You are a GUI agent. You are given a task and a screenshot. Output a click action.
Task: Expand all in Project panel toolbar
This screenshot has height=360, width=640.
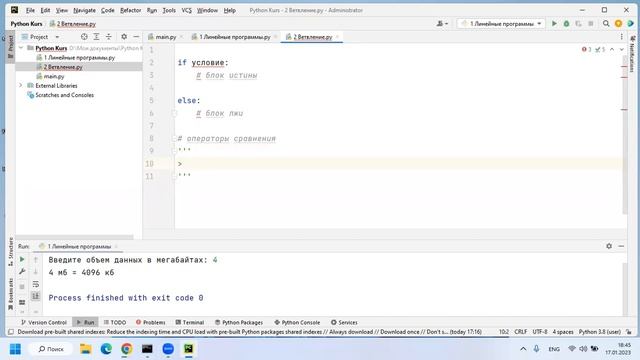click(96, 37)
